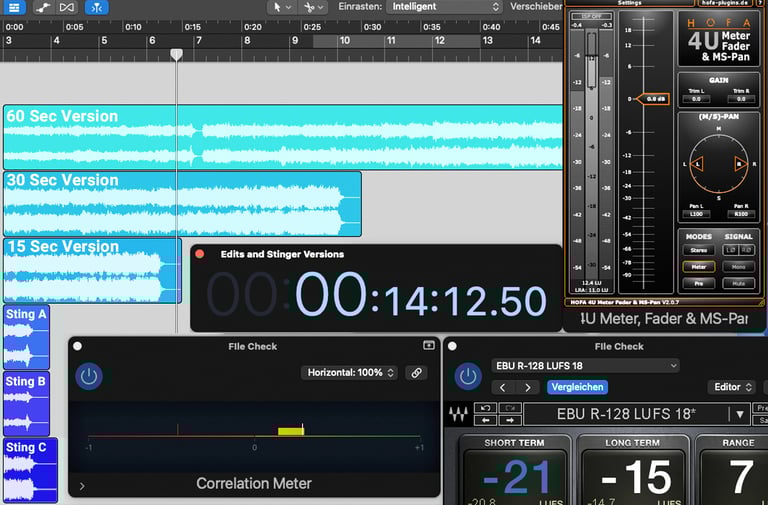The image size is (768, 505).
Task: Click the playhead marker in the ruler
Action: [176, 54]
